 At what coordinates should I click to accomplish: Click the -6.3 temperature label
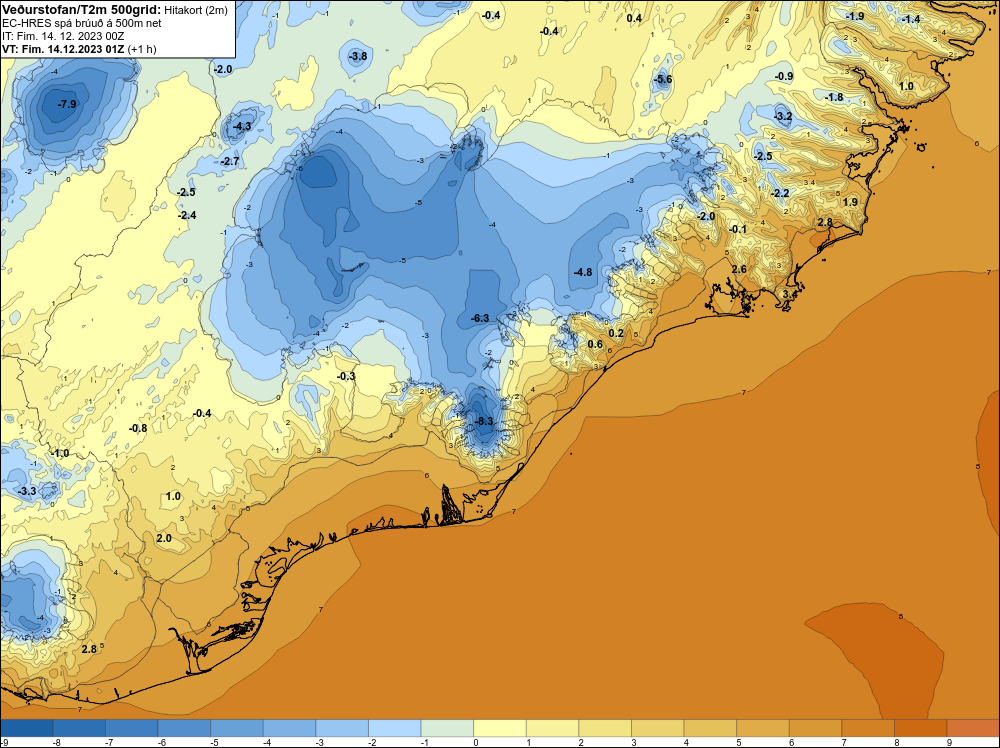(480, 318)
